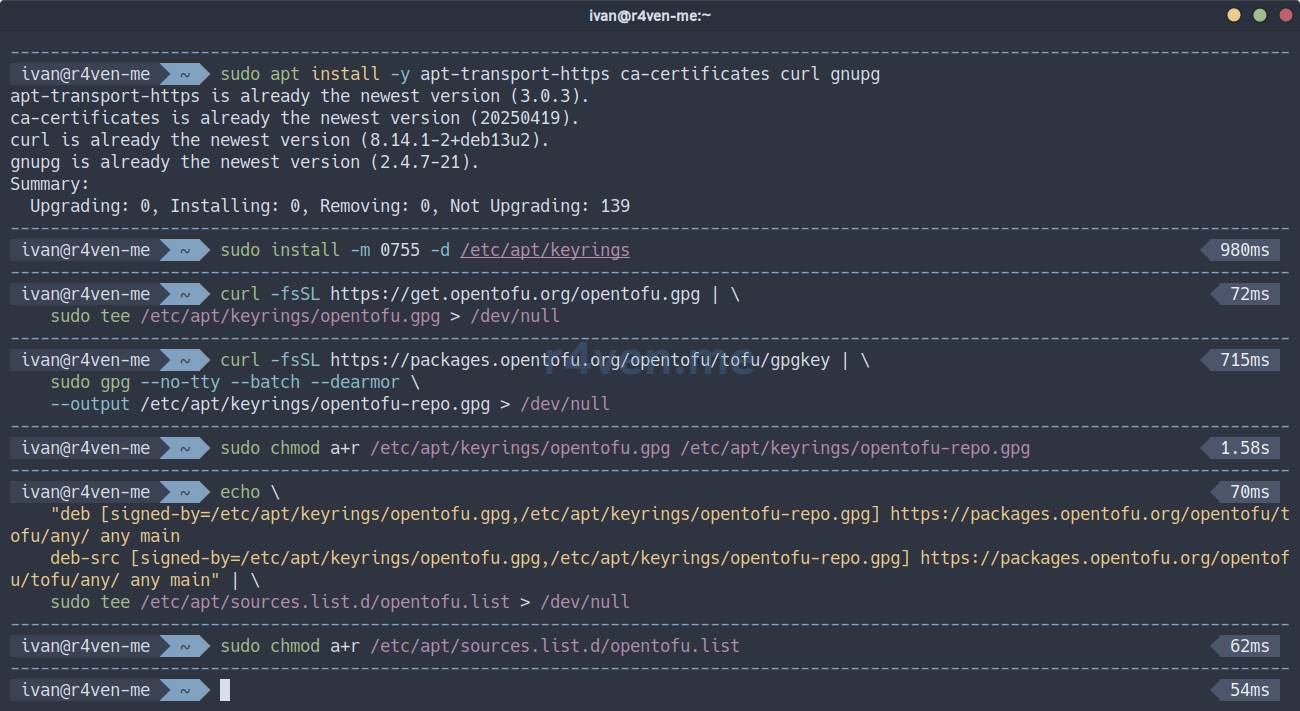Click the yellow minimize window button

tap(1234, 15)
